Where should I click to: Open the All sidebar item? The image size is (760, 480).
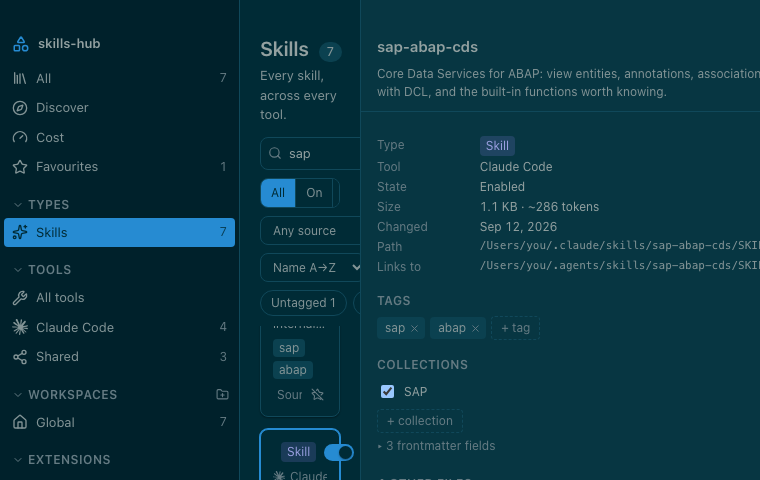pyautogui.click(x=119, y=78)
